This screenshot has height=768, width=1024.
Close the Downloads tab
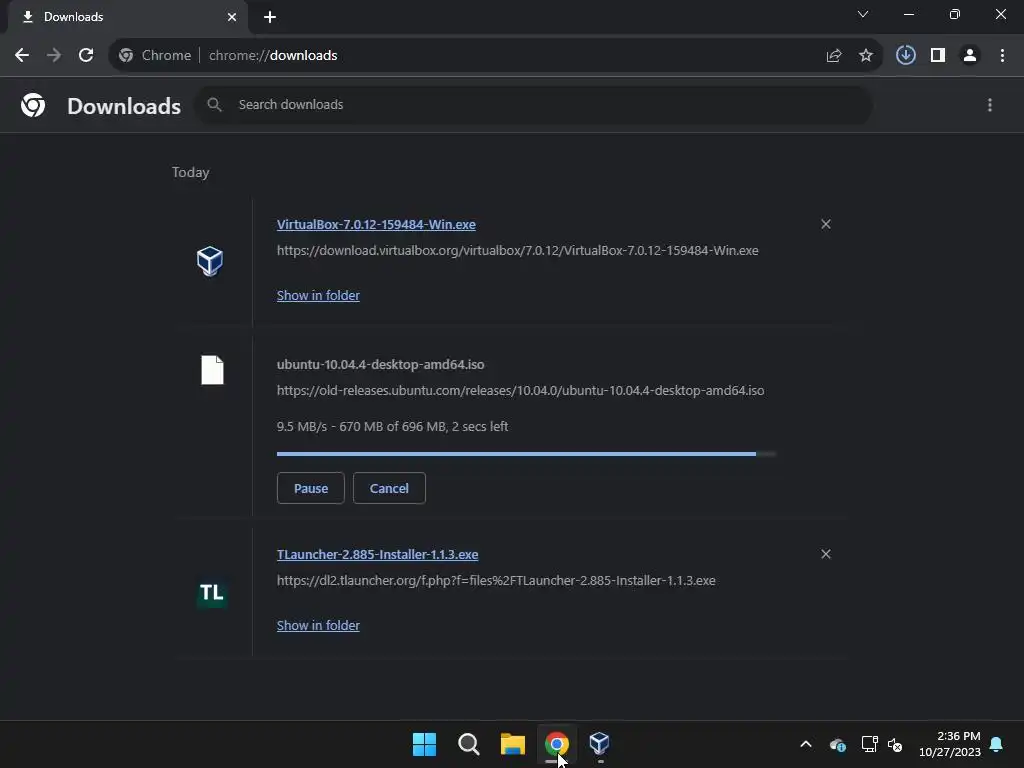coord(232,17)
